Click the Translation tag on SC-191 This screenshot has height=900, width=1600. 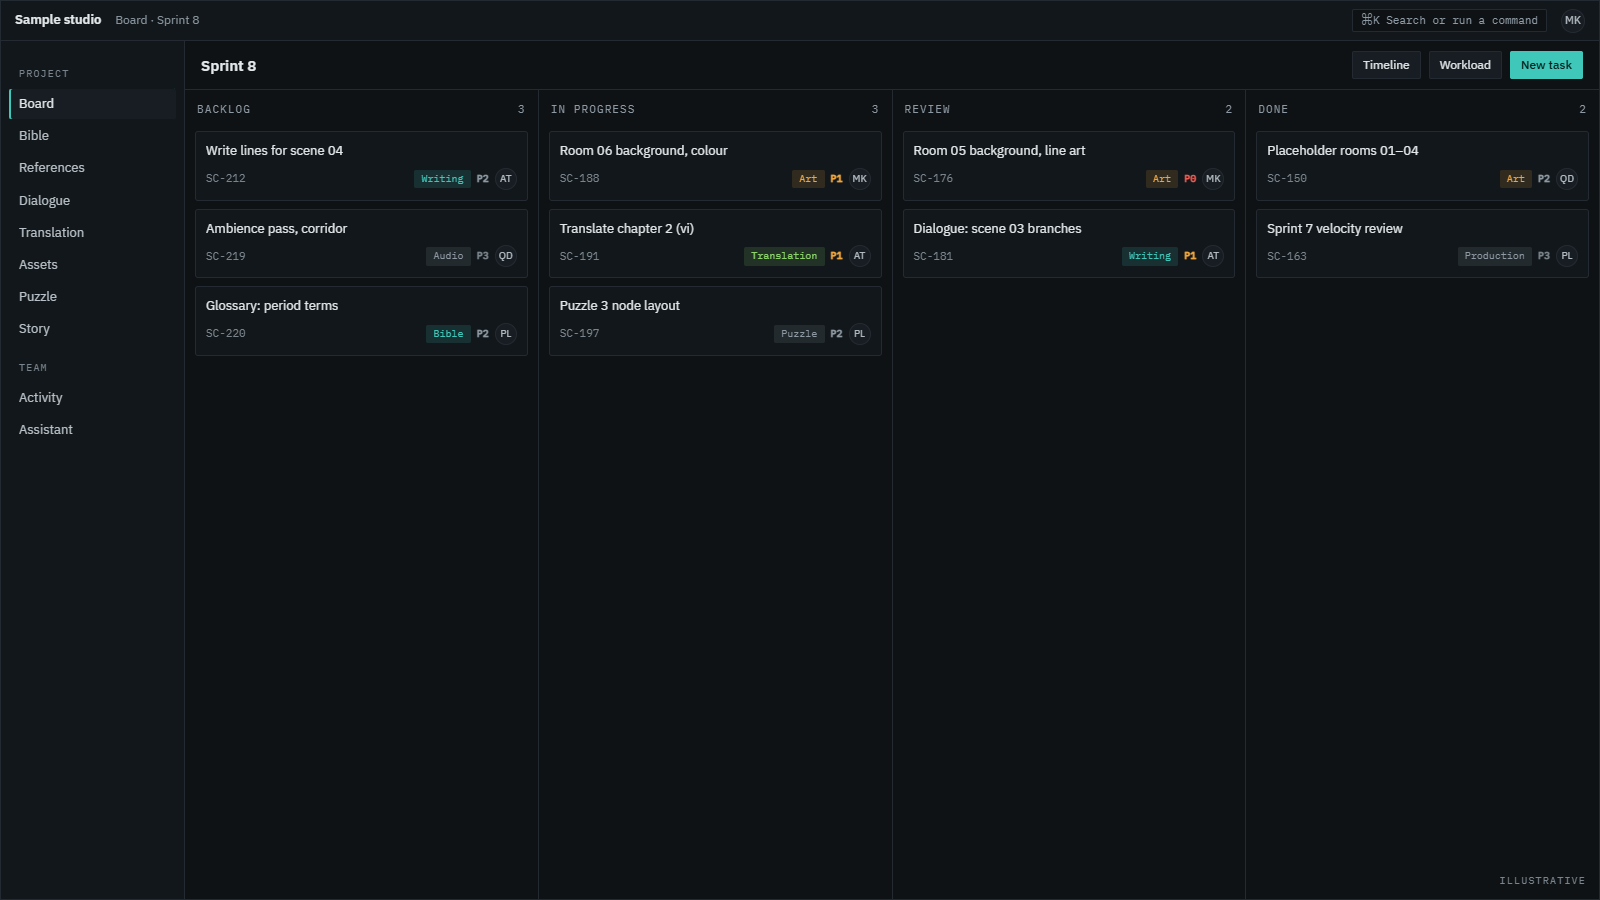coord(784,256)
